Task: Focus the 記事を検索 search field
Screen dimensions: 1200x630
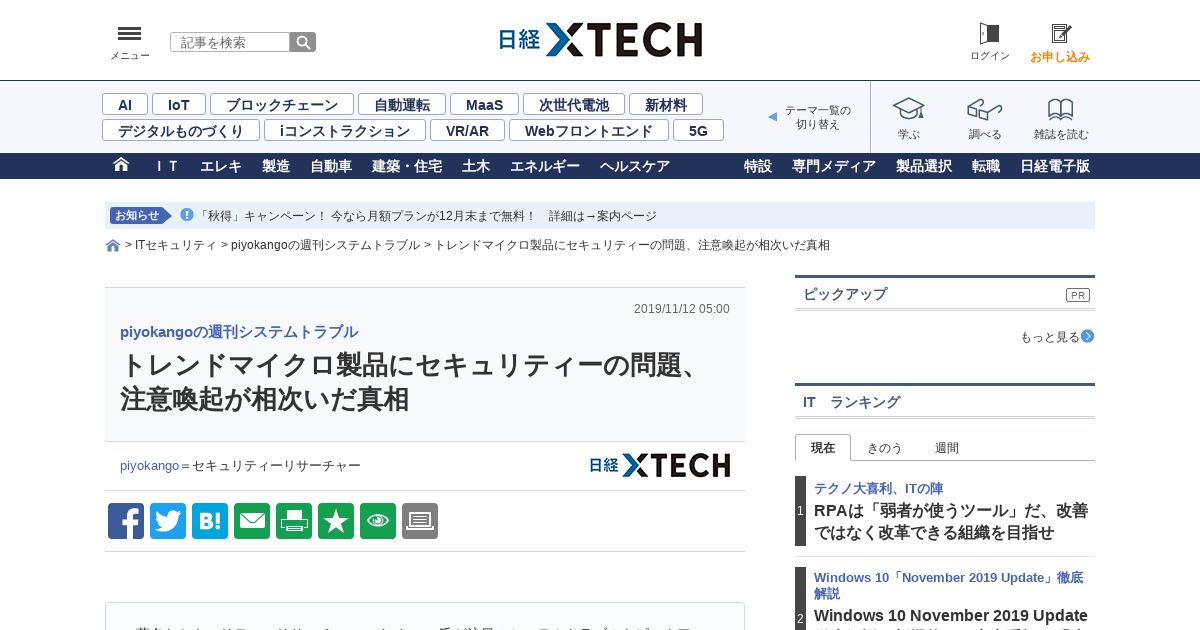Action: [230, 42]
